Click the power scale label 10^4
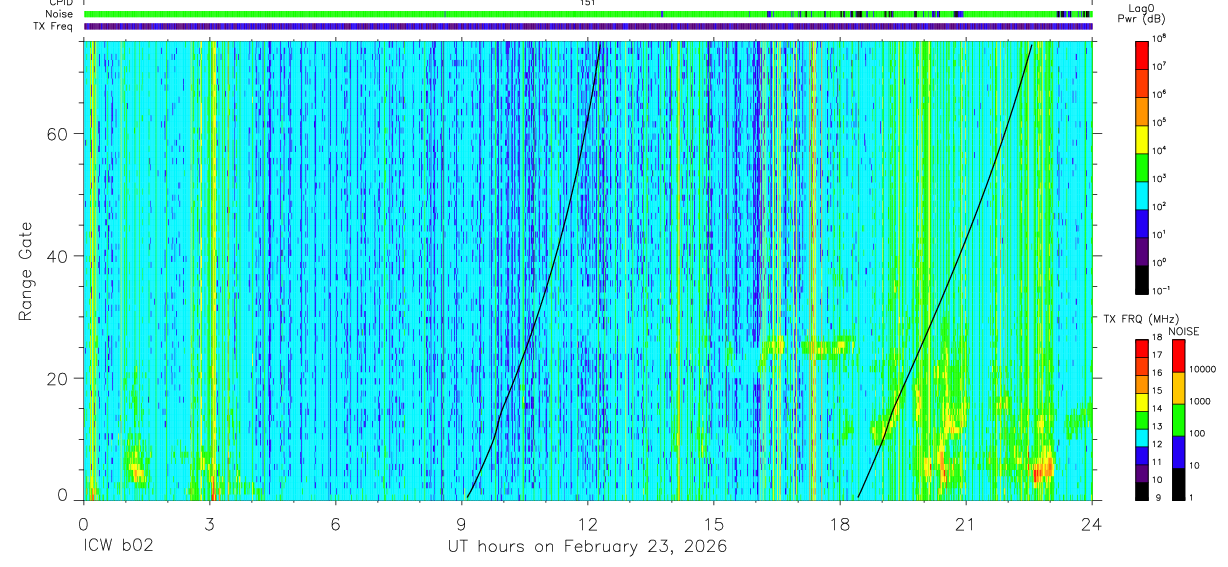 (x=1161, y=150)
